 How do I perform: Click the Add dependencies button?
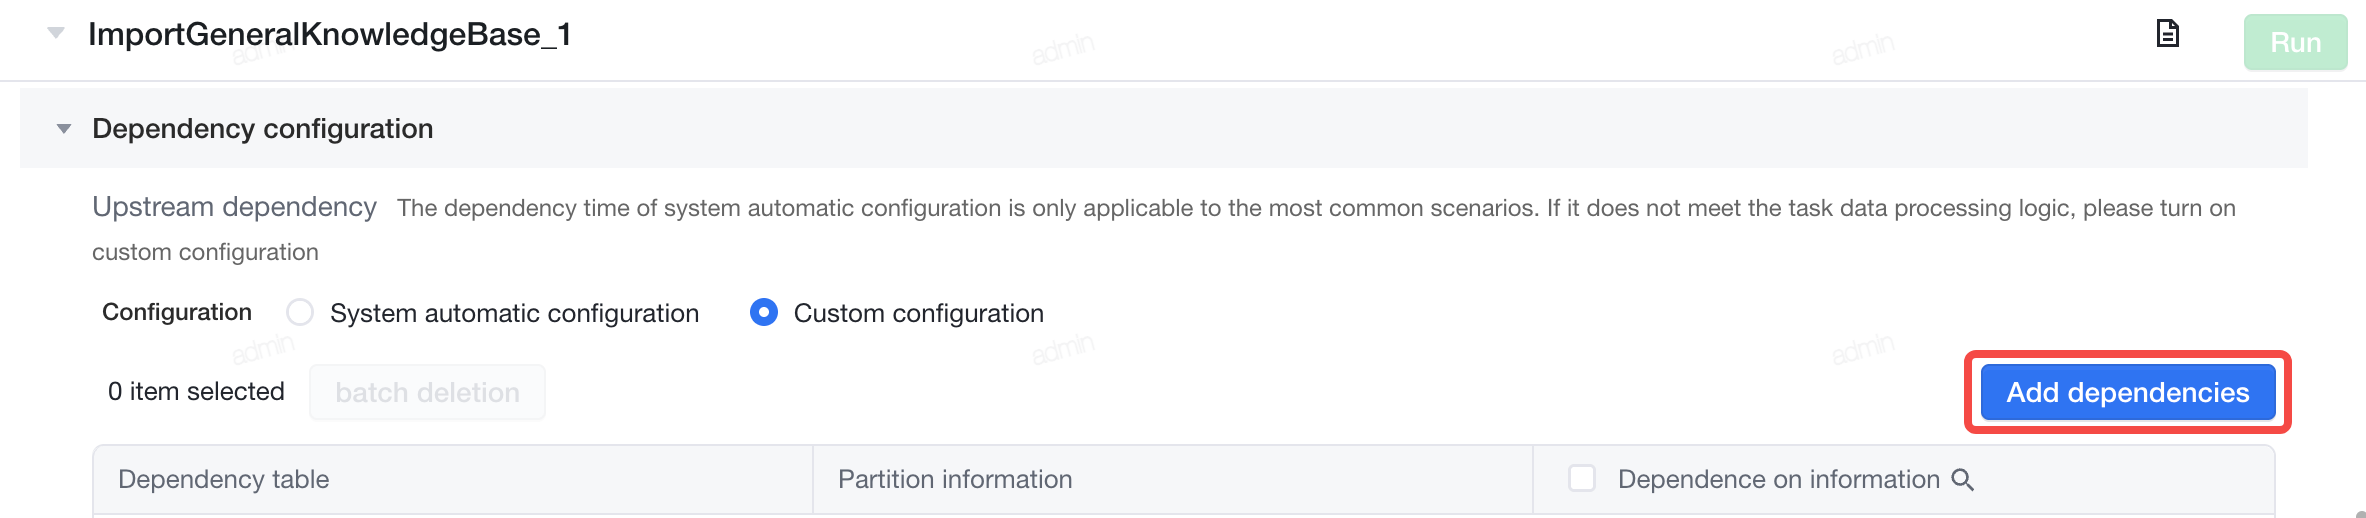2128,392
